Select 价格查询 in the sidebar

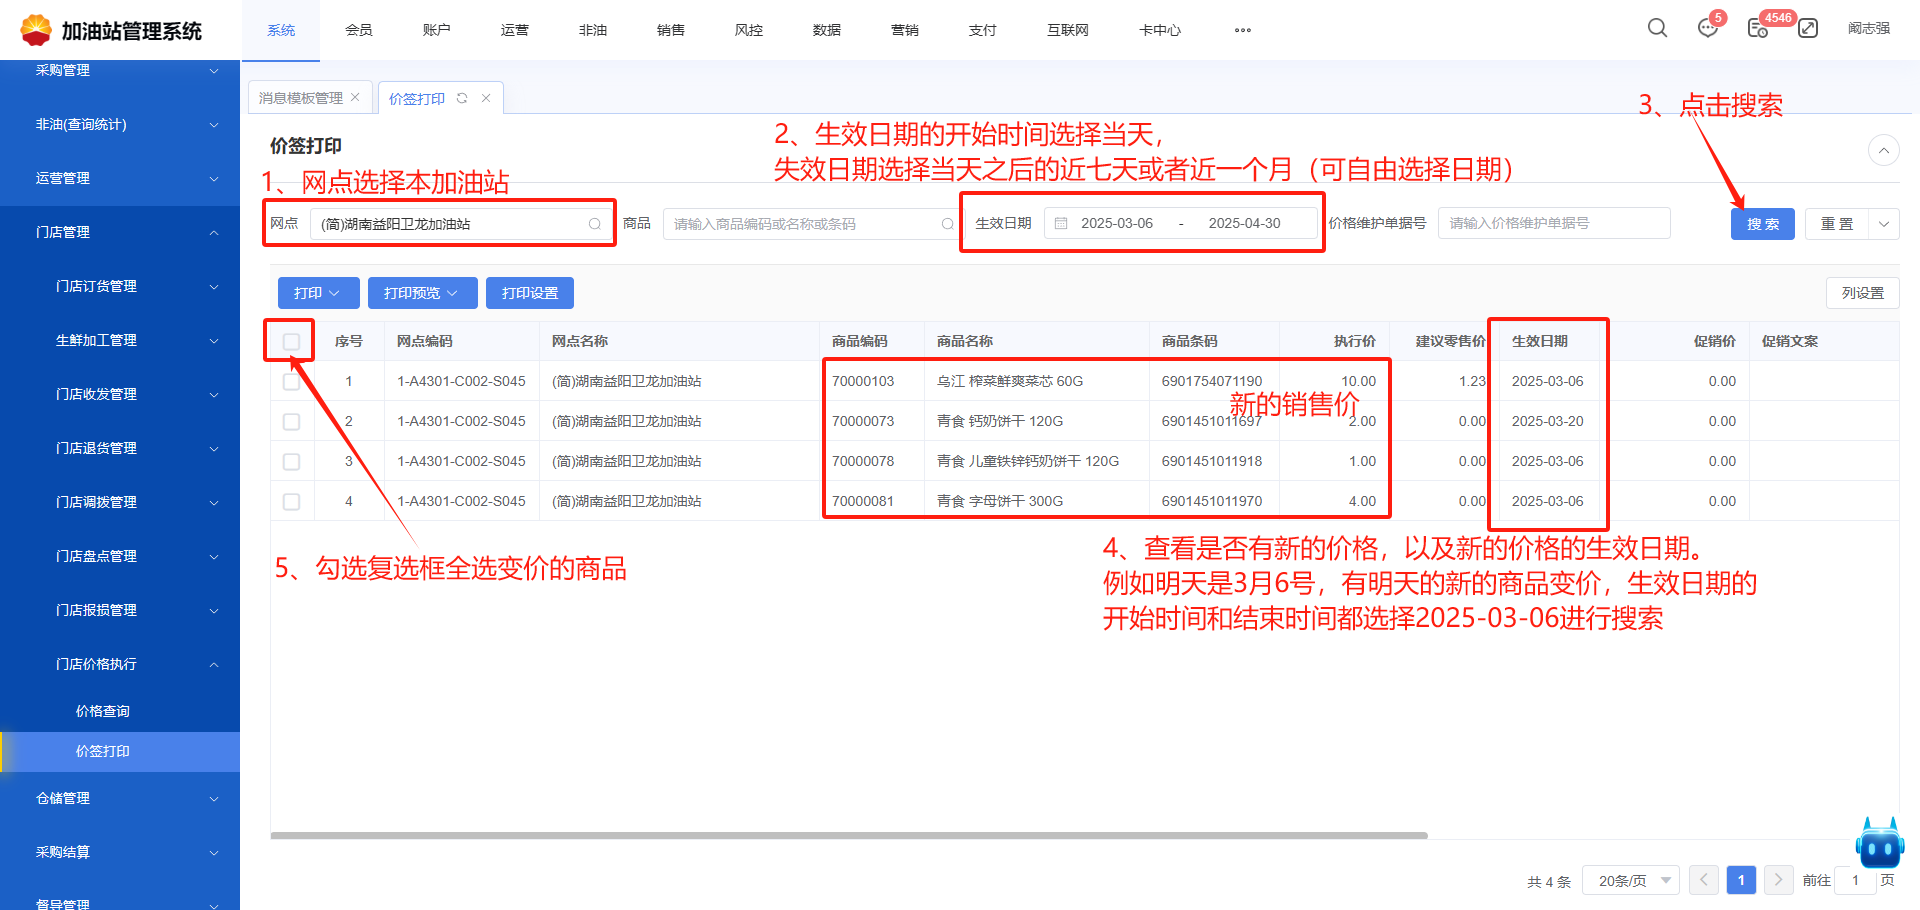point(103,711)
